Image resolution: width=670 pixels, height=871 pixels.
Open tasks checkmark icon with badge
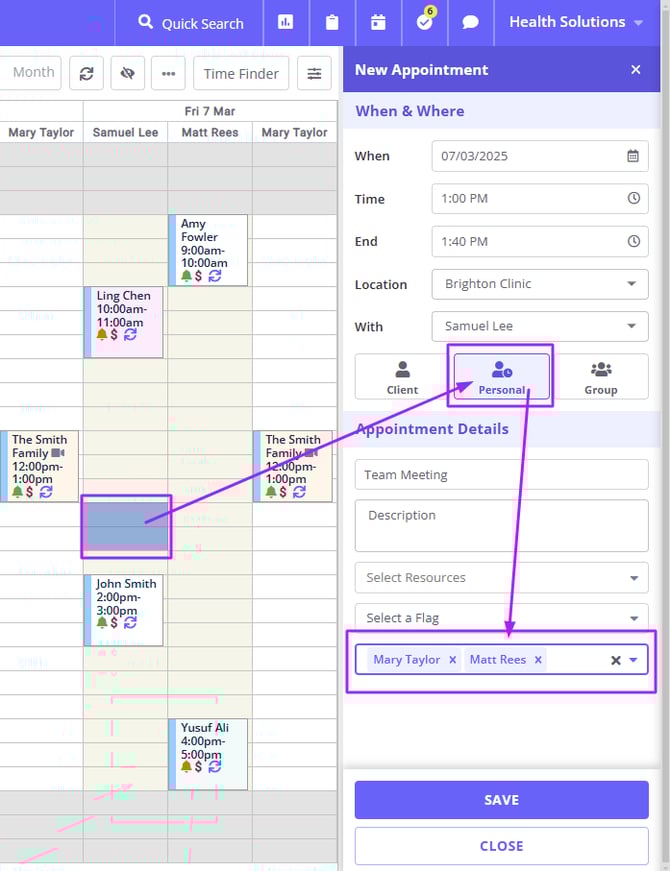pos(424,22)
